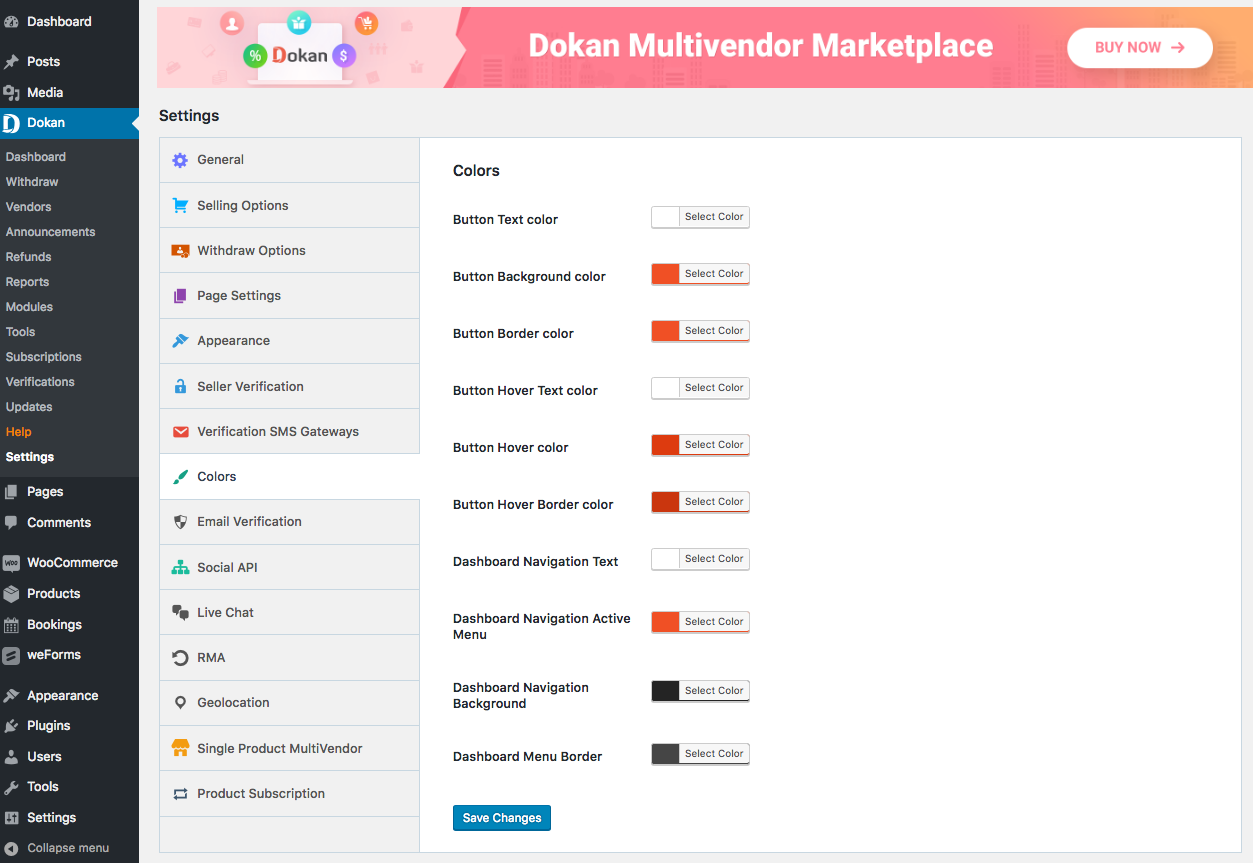Open Select Color for Dashboard Navigation Text
The width and height of the screenshot is (1253, 863).
[714, 559]
